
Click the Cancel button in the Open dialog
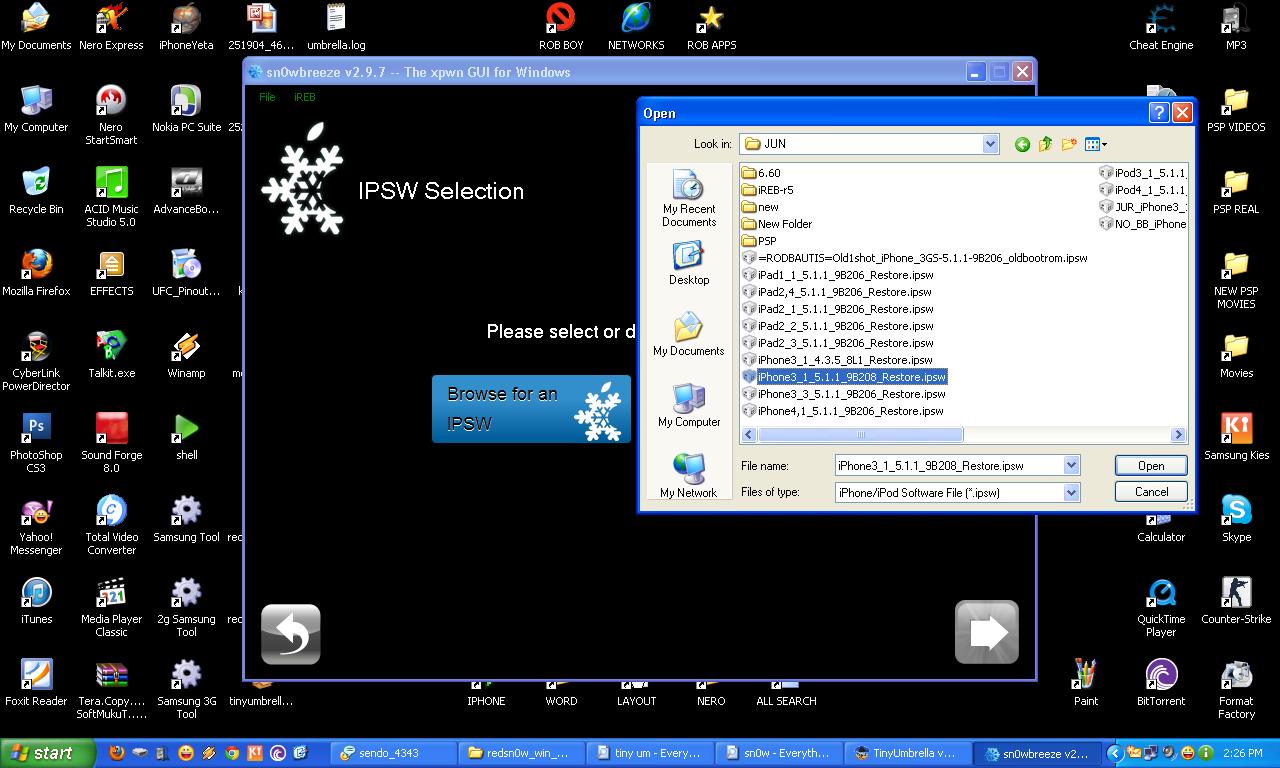1151,492
